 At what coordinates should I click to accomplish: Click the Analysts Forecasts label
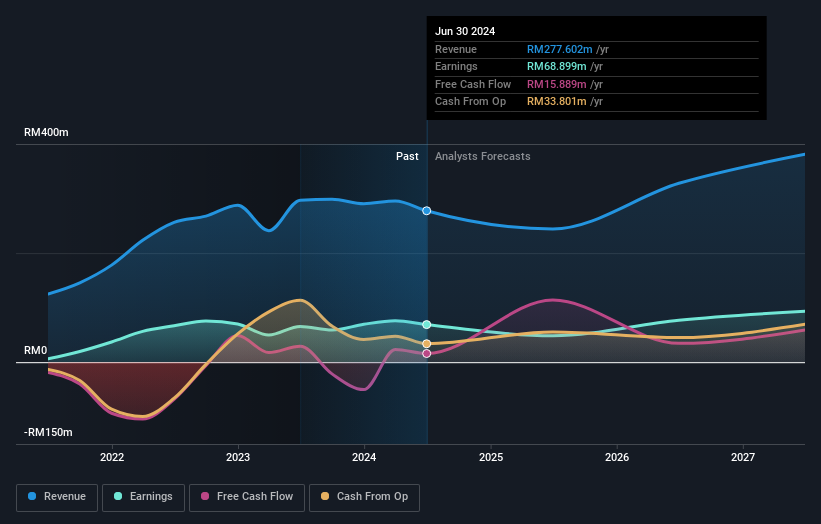[x=483, y=157]
